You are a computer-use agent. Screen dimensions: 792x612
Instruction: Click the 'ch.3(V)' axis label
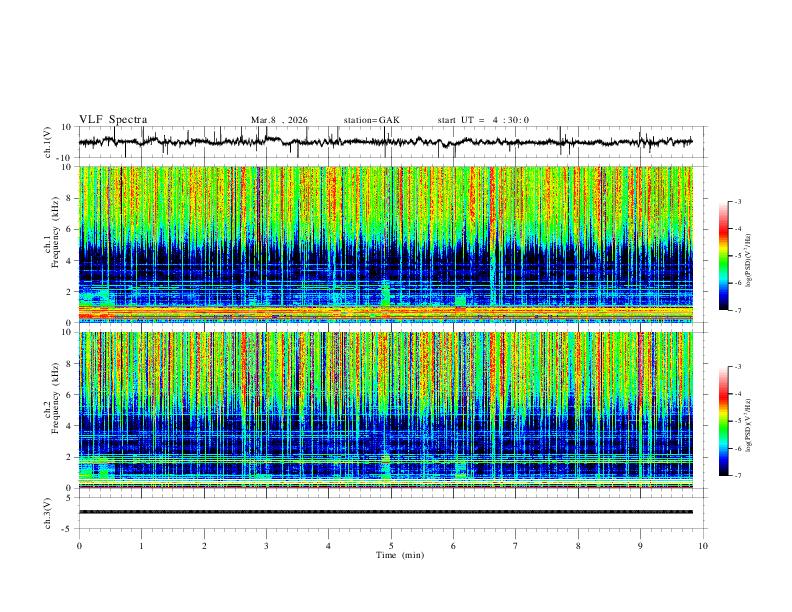48,513
